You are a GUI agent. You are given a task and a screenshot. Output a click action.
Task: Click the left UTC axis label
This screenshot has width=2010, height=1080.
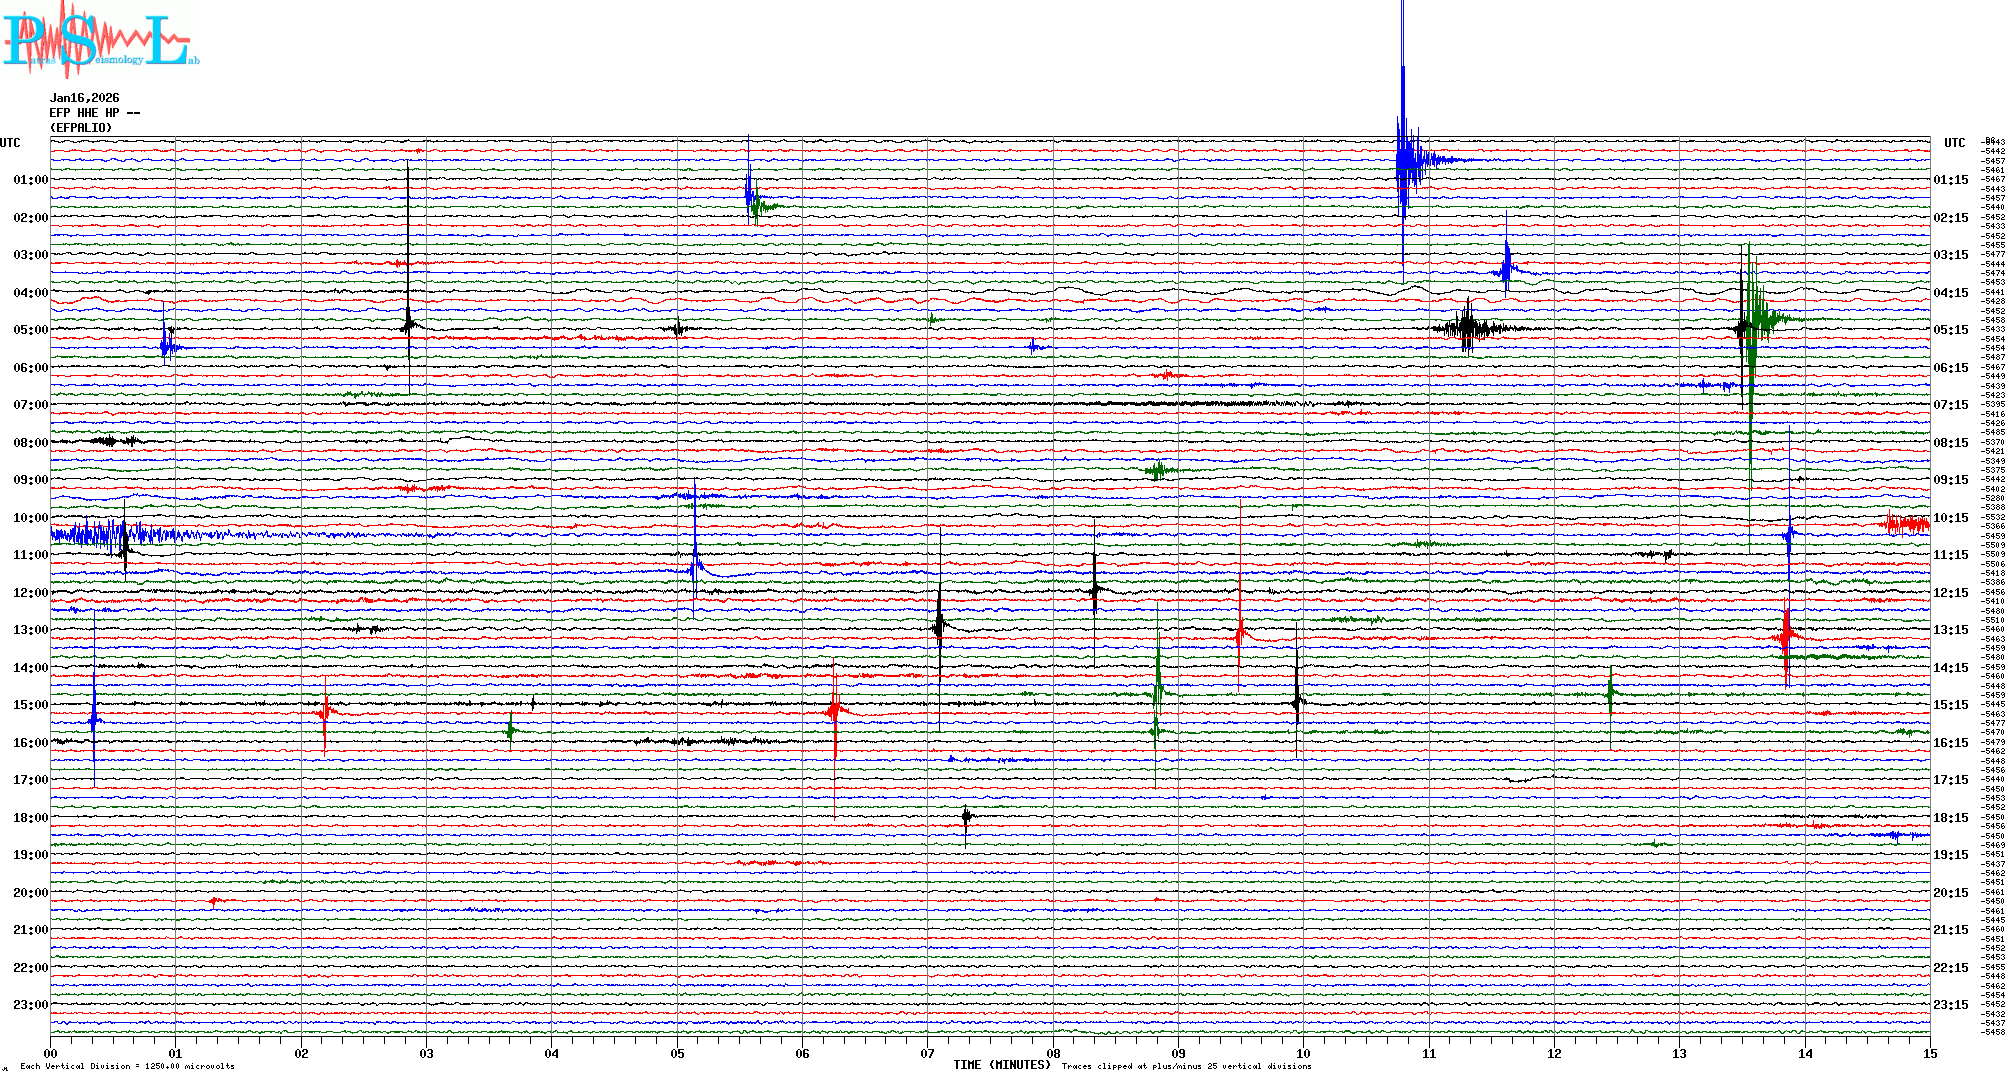[x=10, y=143]
